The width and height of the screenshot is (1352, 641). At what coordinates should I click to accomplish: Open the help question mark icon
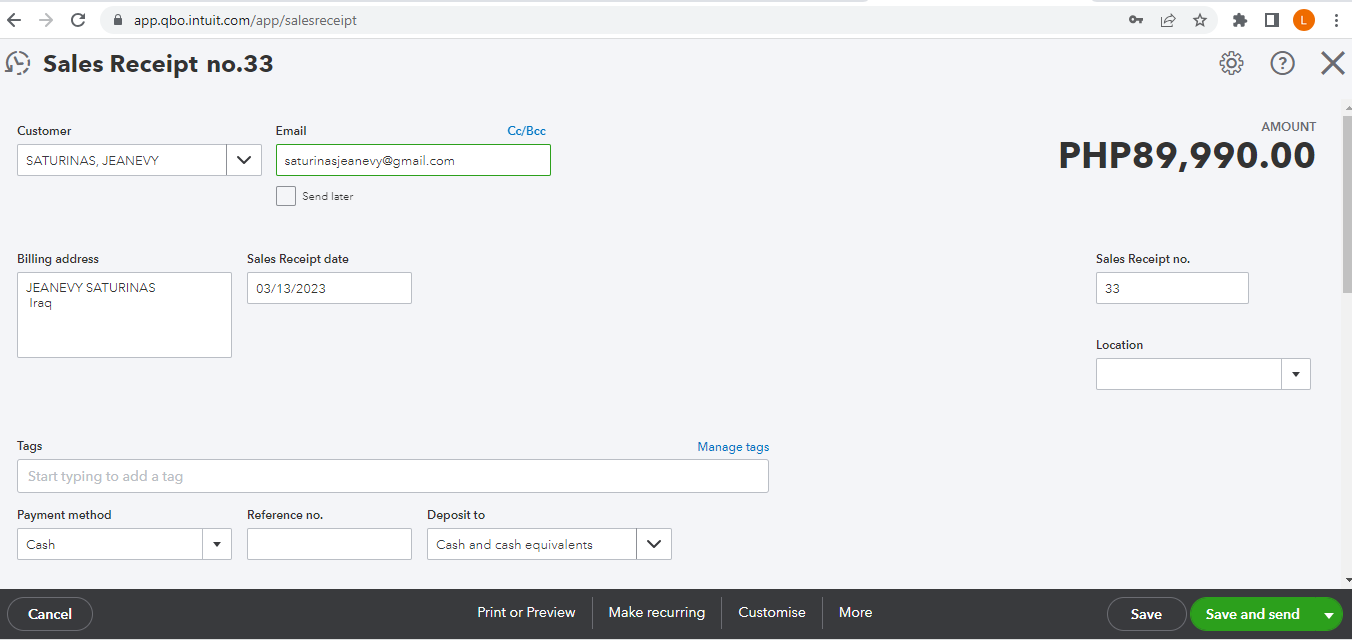pyautogui.click(x=1282, y=64)
